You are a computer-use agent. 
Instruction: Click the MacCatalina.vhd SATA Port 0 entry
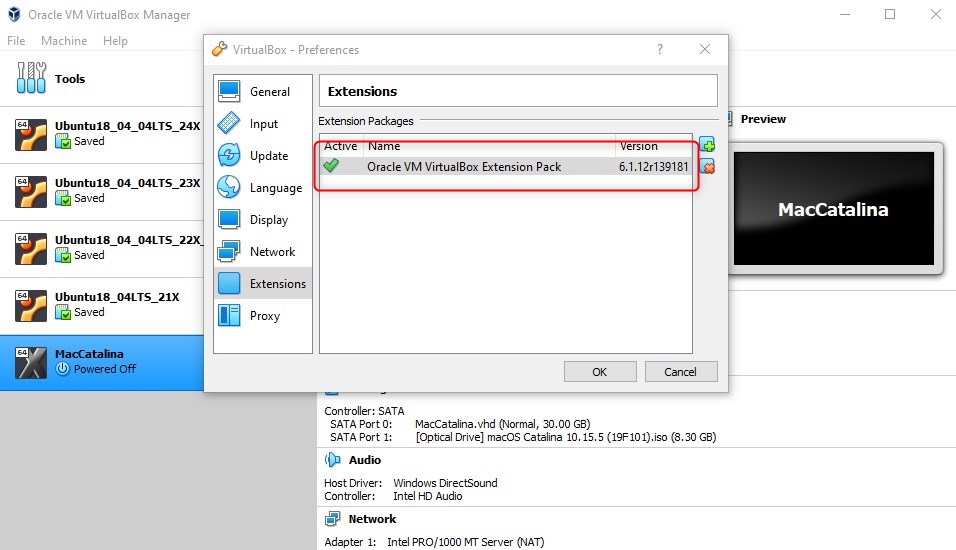pyautogui.click(x=502, y=424)
